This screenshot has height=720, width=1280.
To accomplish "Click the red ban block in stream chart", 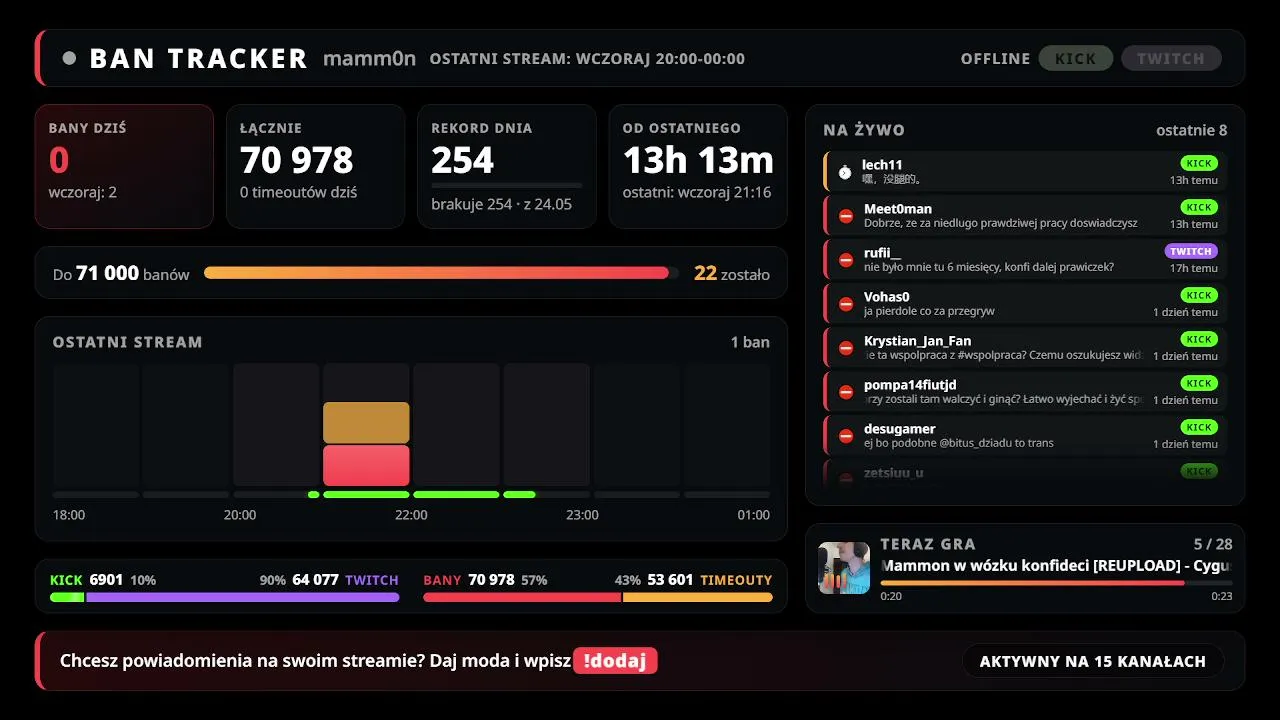I will point(366,466).
